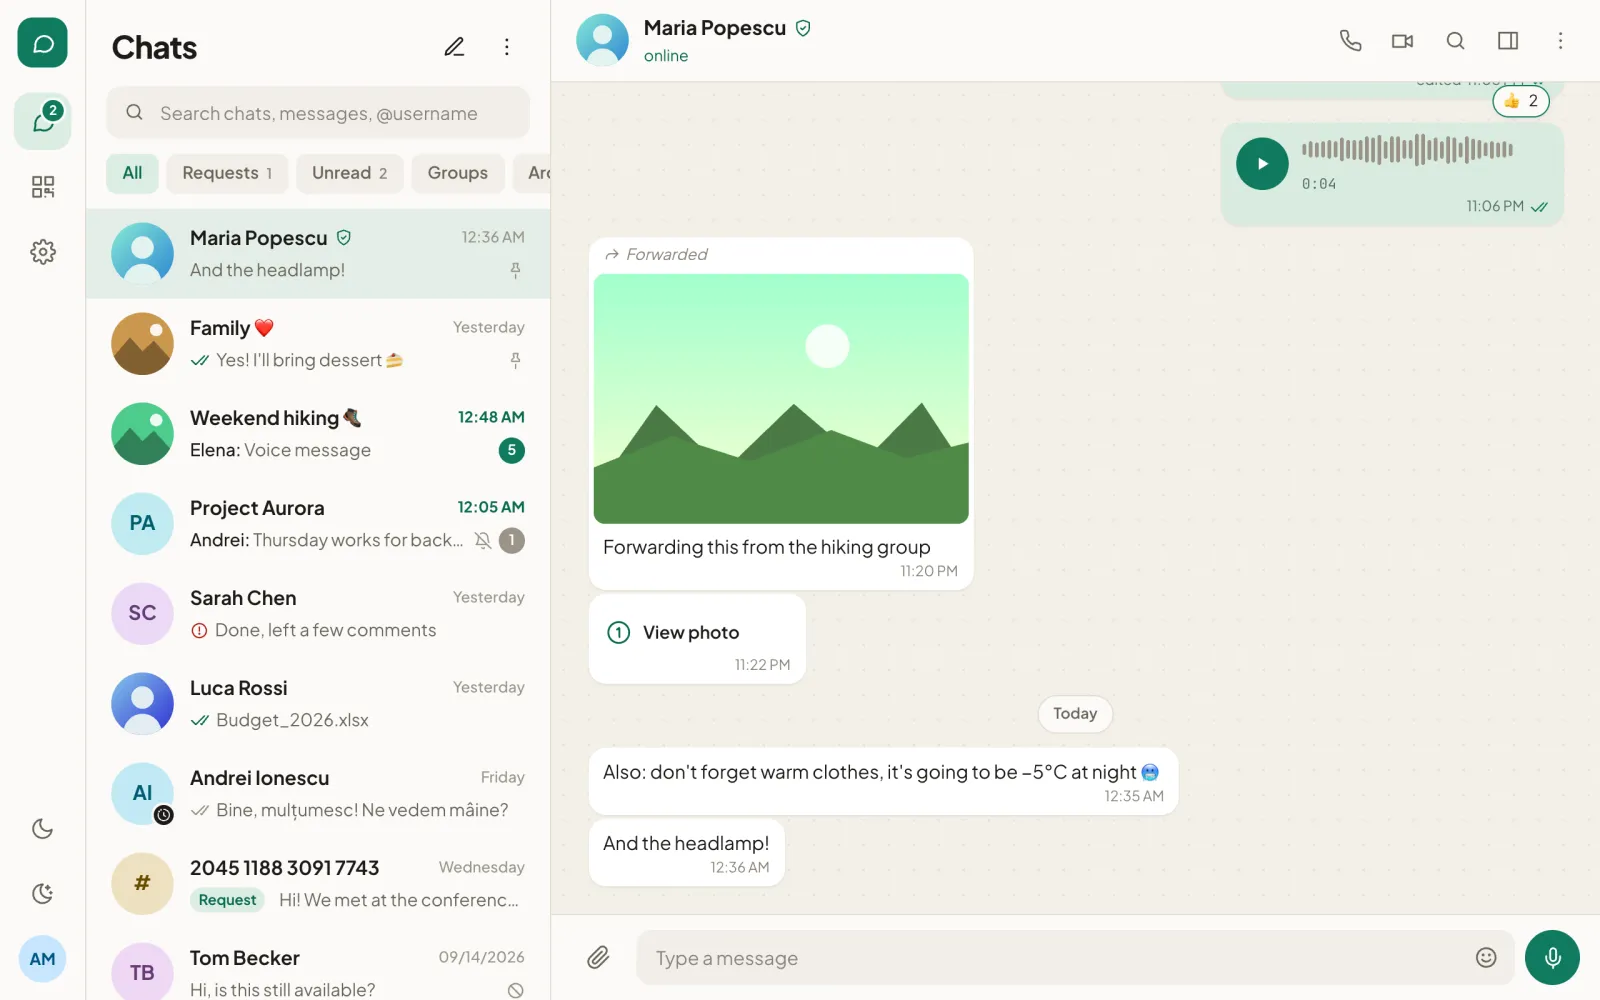Open the chats section with badge 2
The height and width of the screenshot is (1000, 1600).
coord(42,122)
